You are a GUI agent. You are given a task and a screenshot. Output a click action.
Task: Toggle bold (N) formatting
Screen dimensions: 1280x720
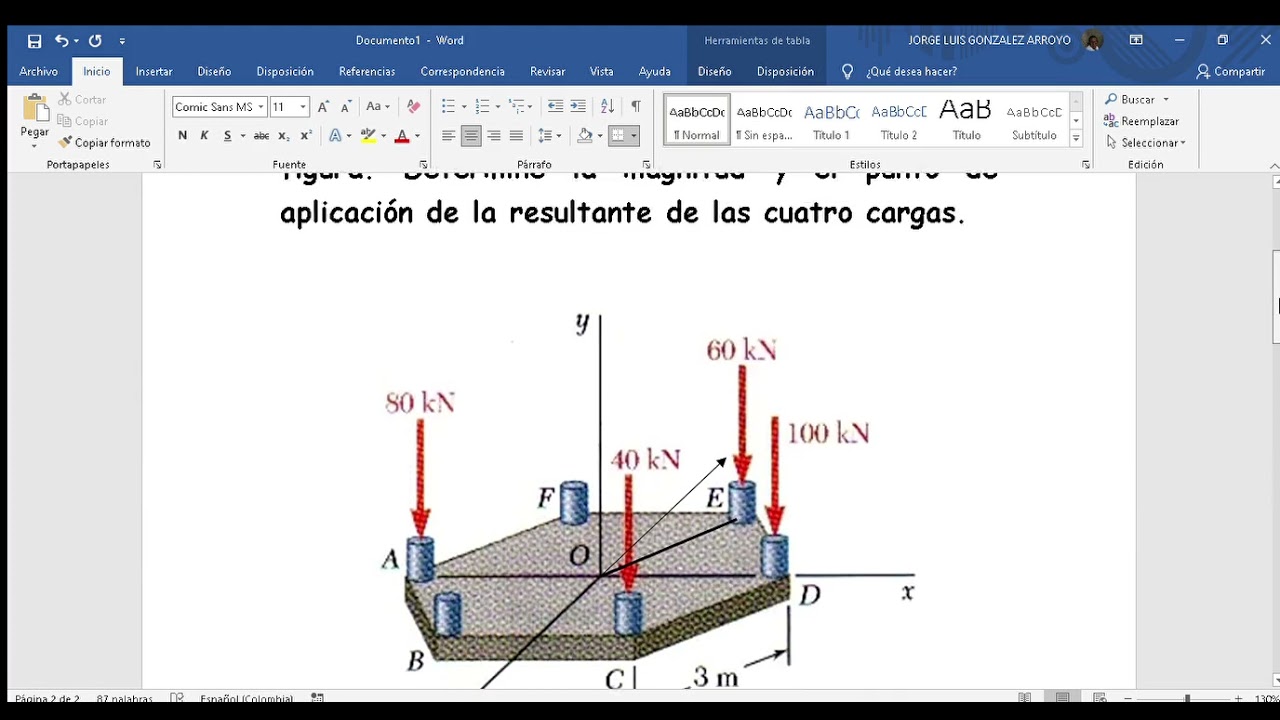point(182,136)
